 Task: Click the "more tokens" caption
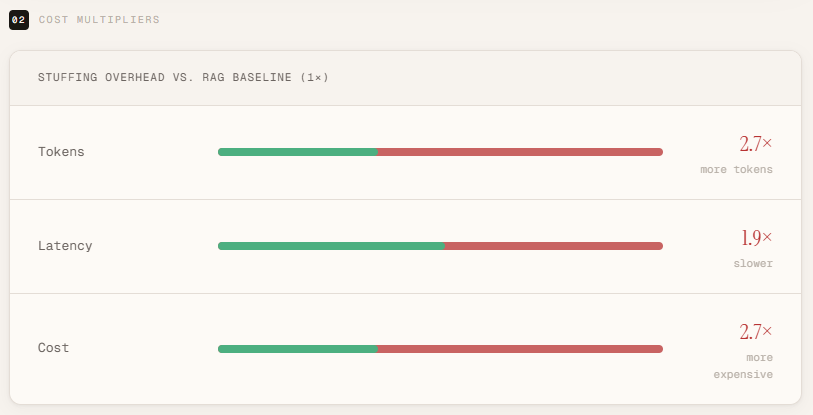click(736, 170)
